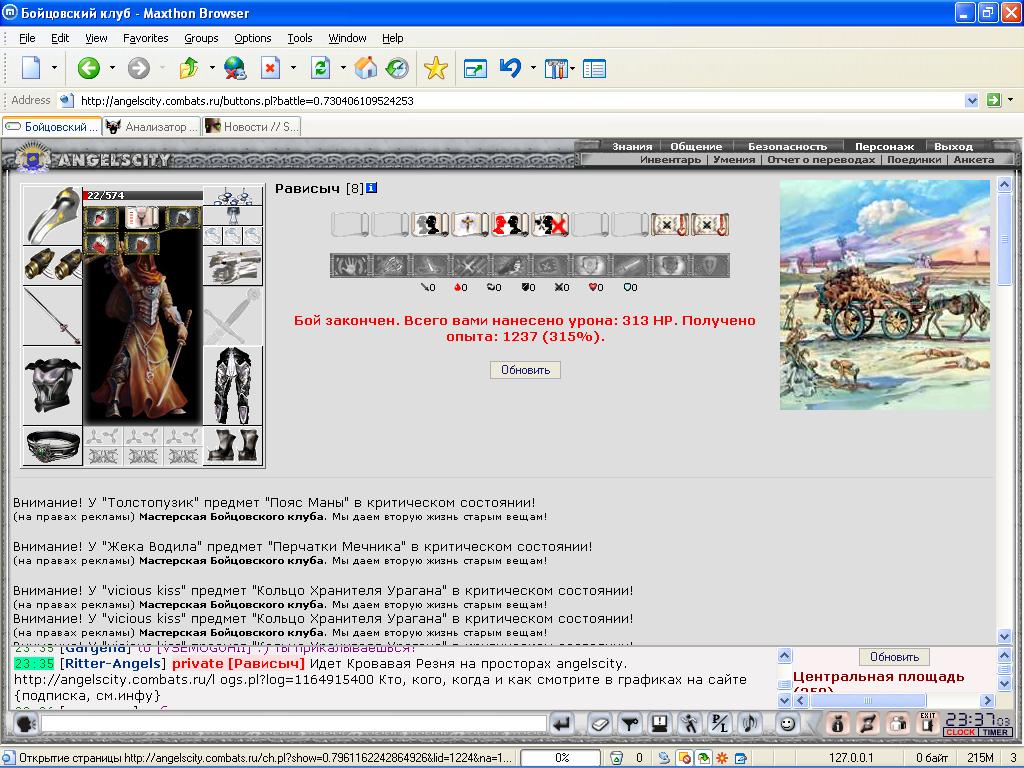Image resolution: width=1024 pixels, height=768 pixels.
Task: Stop page loading with red X icon
Action: (270, 68)
